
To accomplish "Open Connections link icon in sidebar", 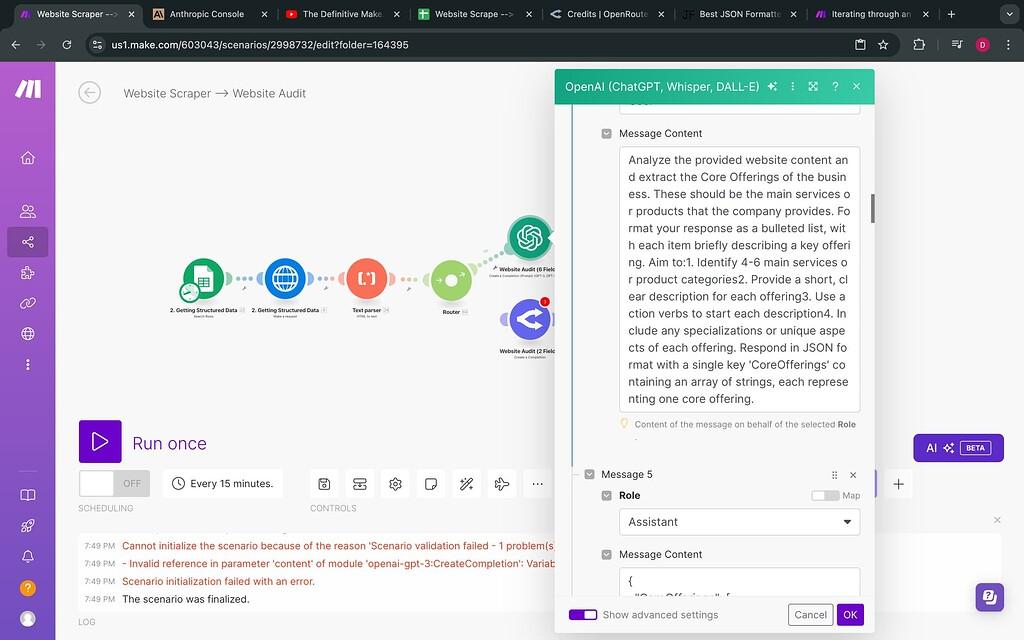I will pyautogui.click(x=27, y=303).
